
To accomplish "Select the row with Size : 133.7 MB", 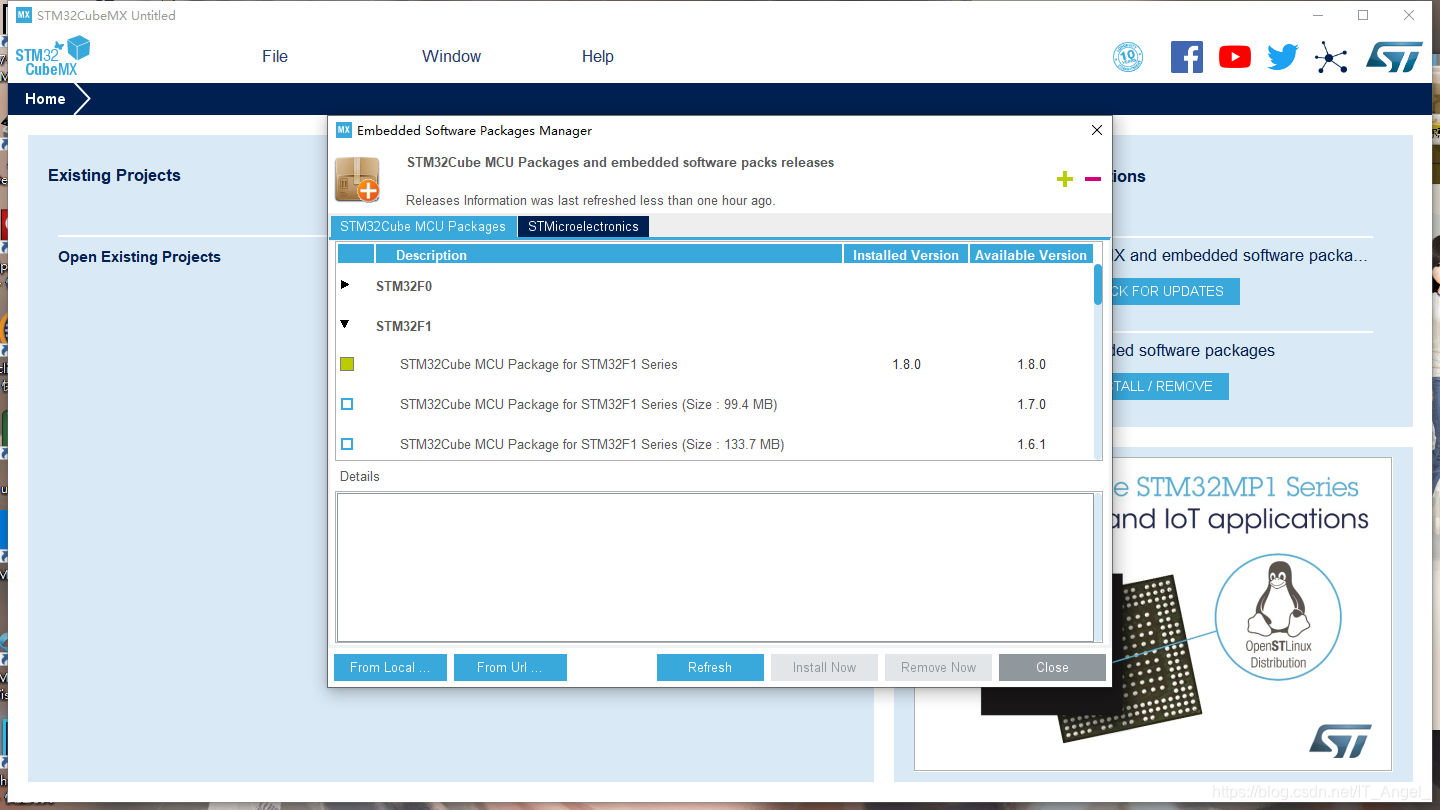I will [715, 444].
